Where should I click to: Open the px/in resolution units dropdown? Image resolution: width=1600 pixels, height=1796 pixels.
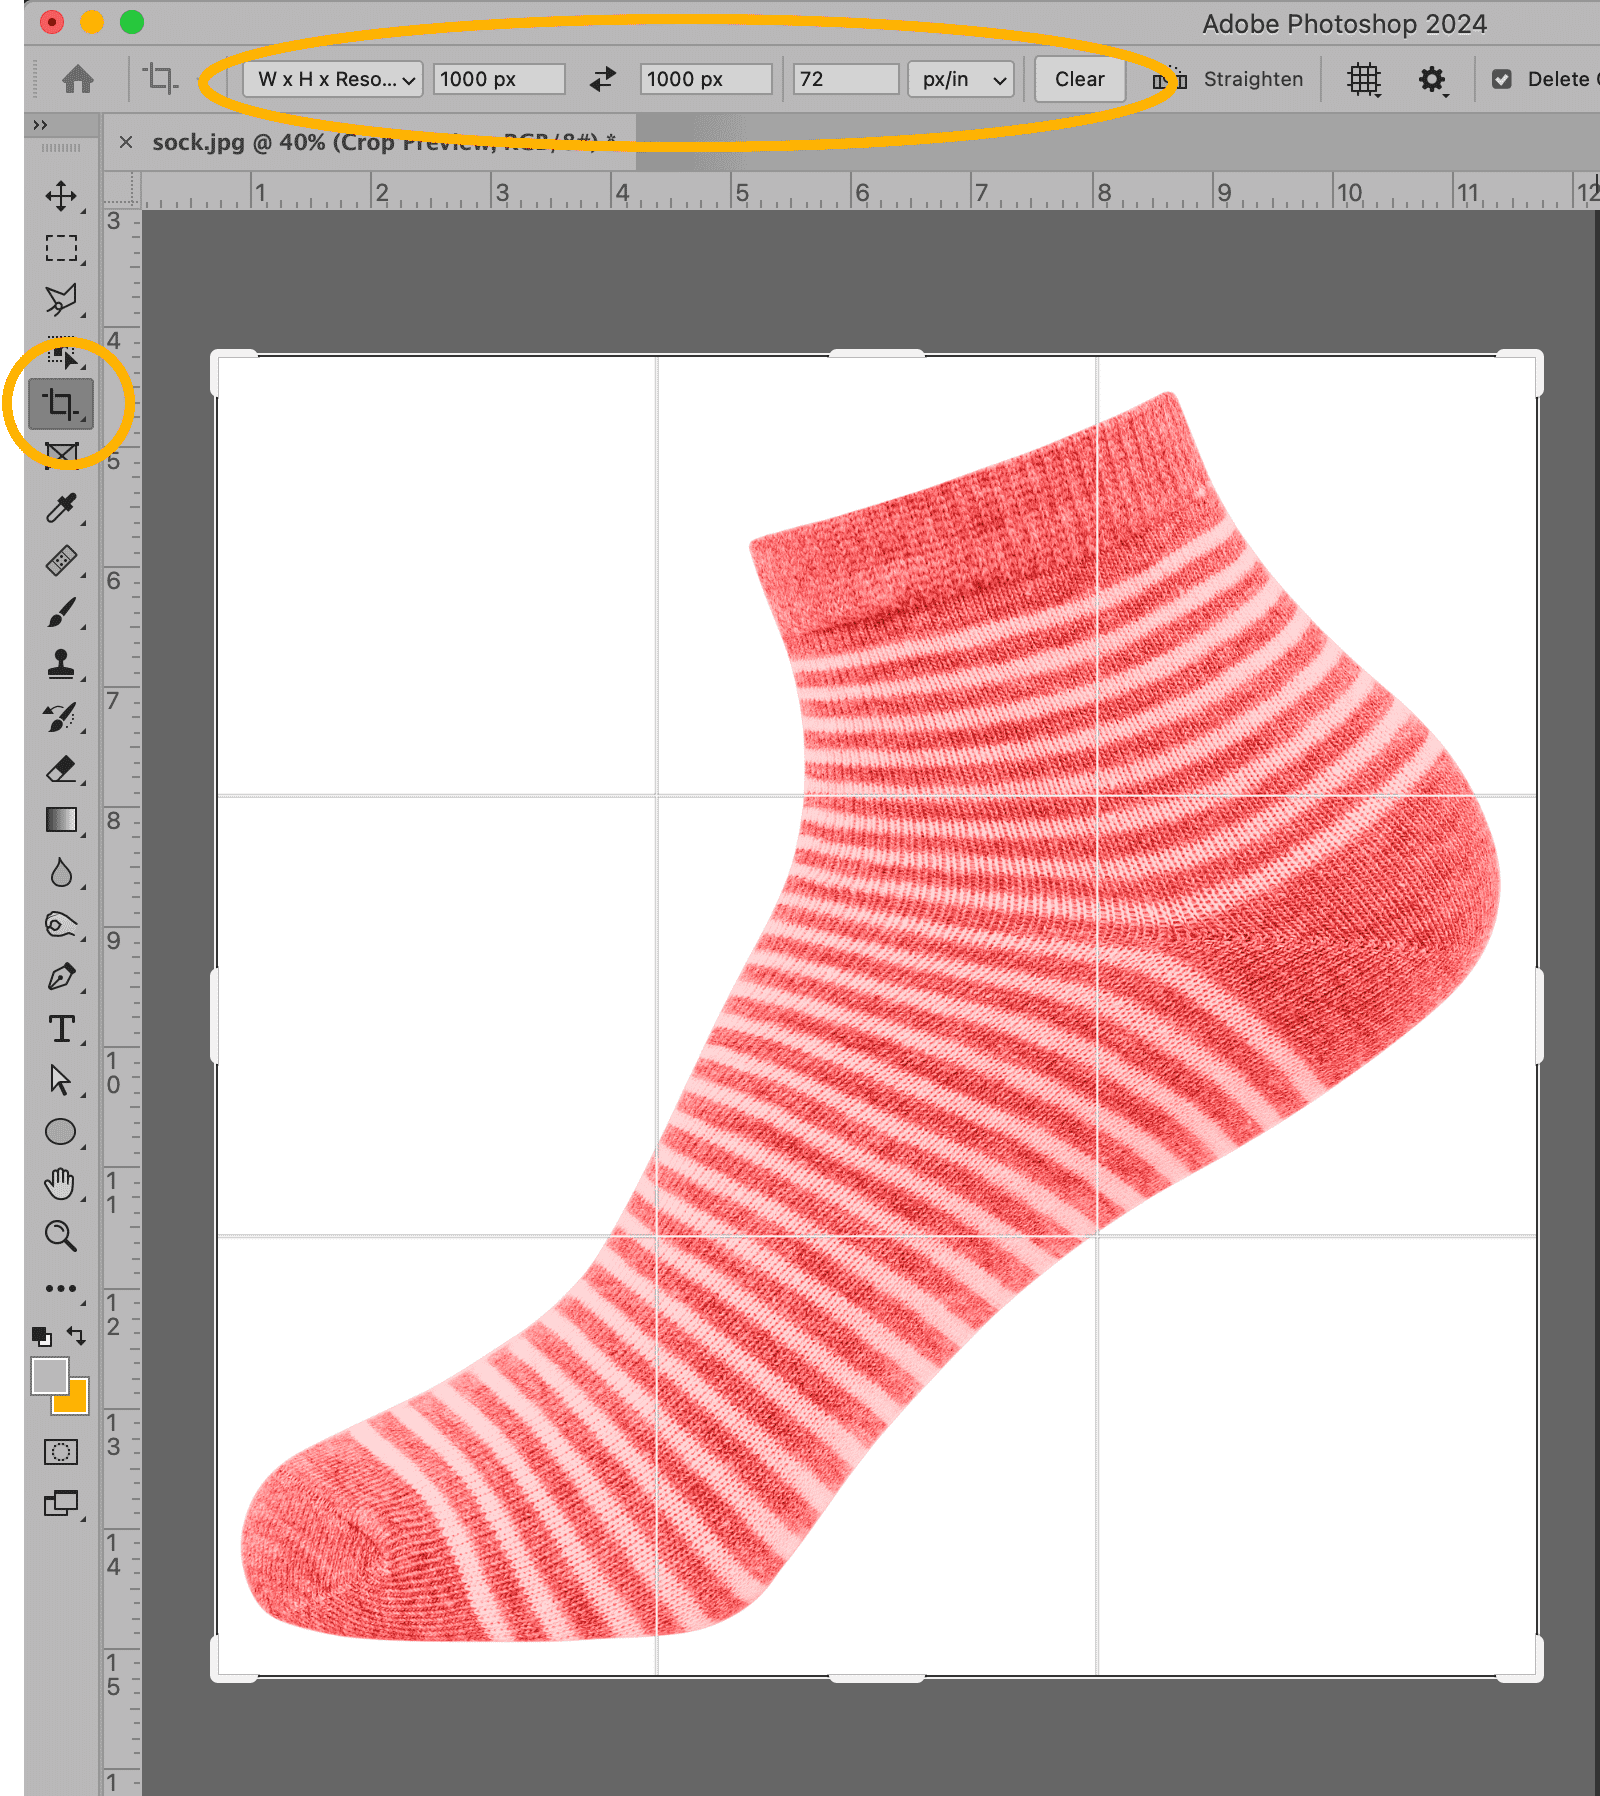point(961,79)
